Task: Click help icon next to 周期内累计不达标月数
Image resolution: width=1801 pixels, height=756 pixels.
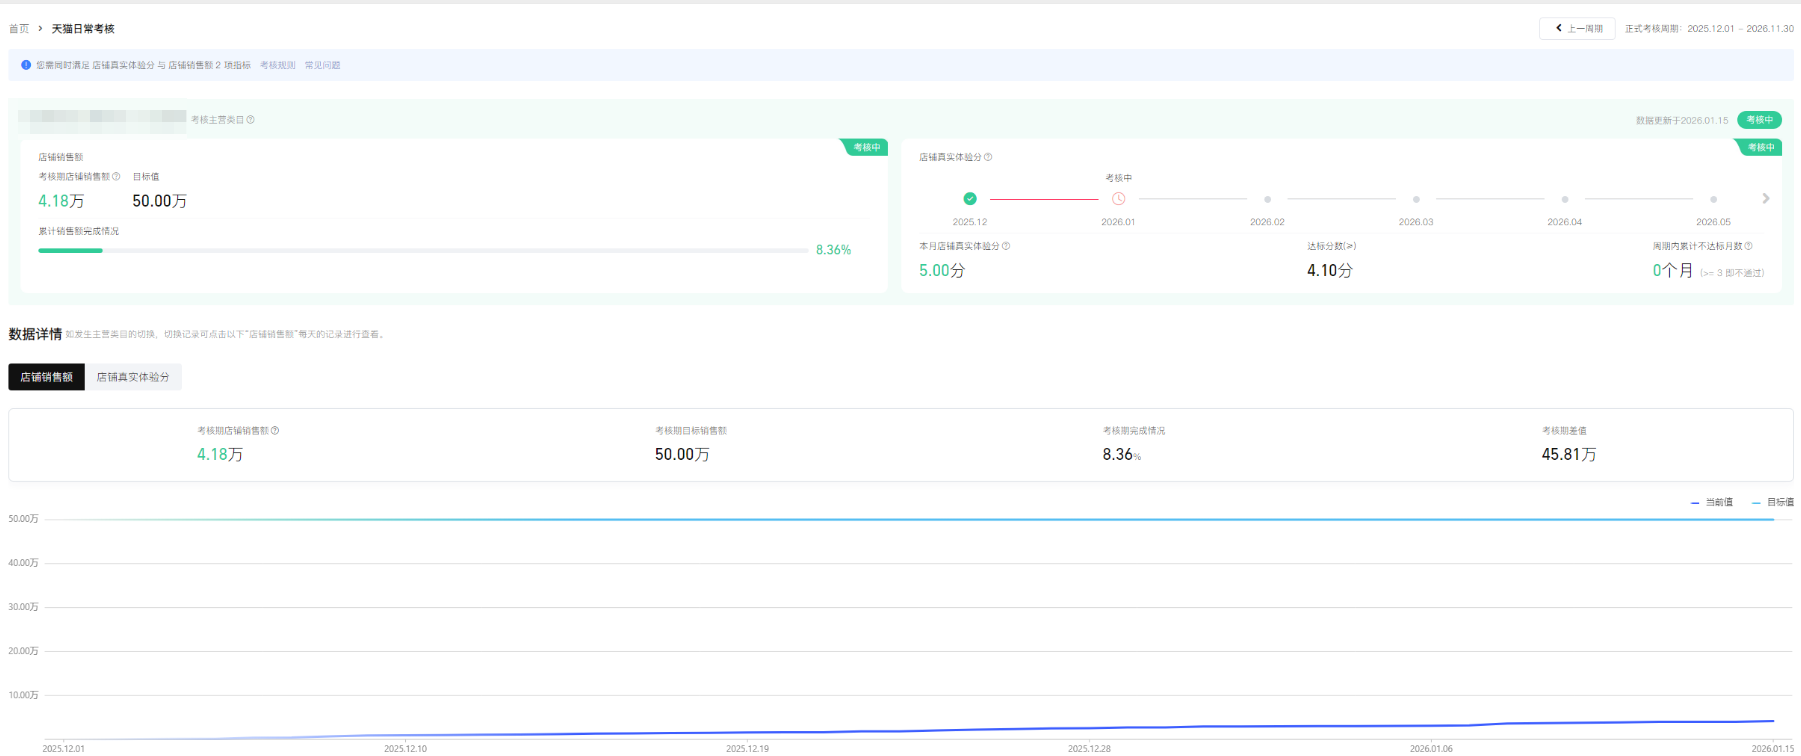Action: click(x=1748, y=246)
